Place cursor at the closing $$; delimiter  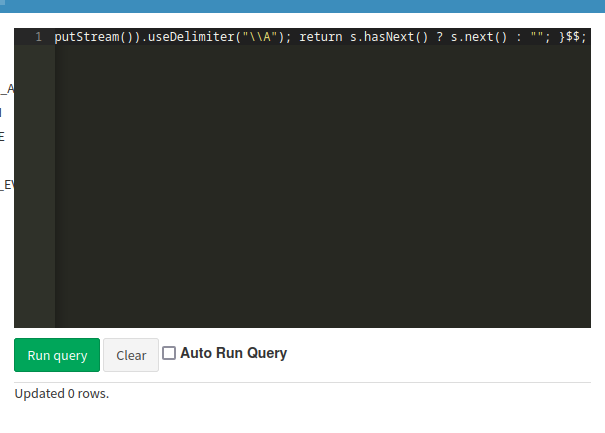click(573, 37)
